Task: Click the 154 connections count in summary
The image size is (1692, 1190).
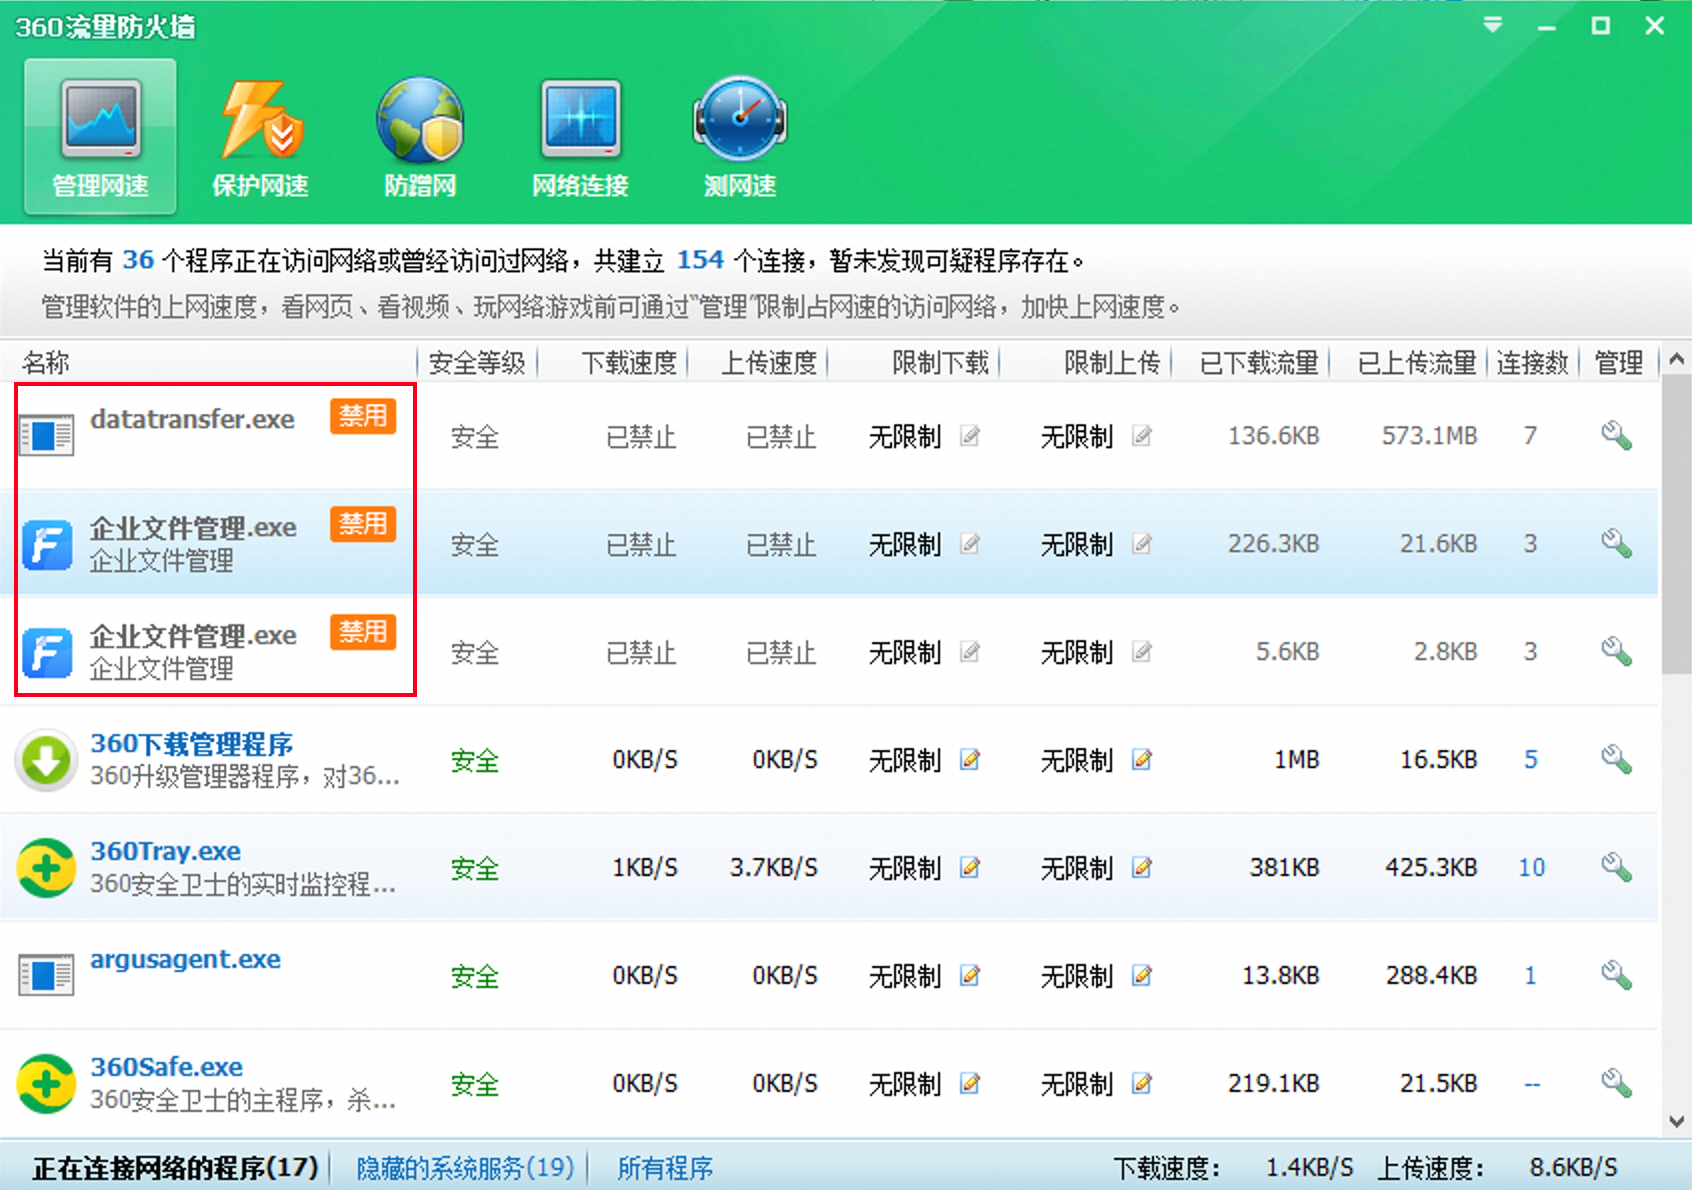Action: click(700, 260)
